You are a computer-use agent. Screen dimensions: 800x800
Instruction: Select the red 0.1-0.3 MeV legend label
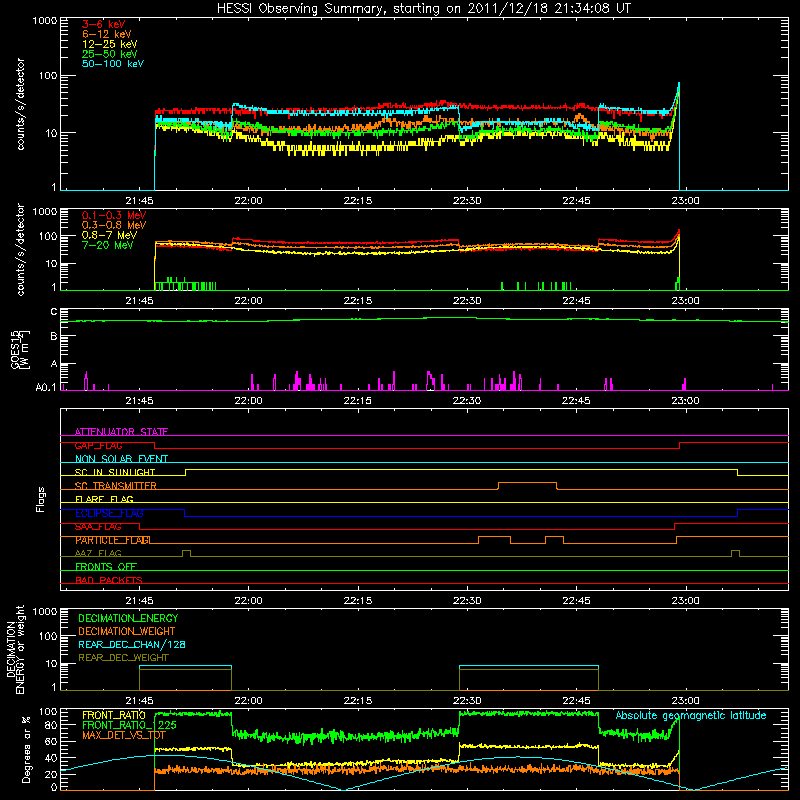[x=114, y=215]
